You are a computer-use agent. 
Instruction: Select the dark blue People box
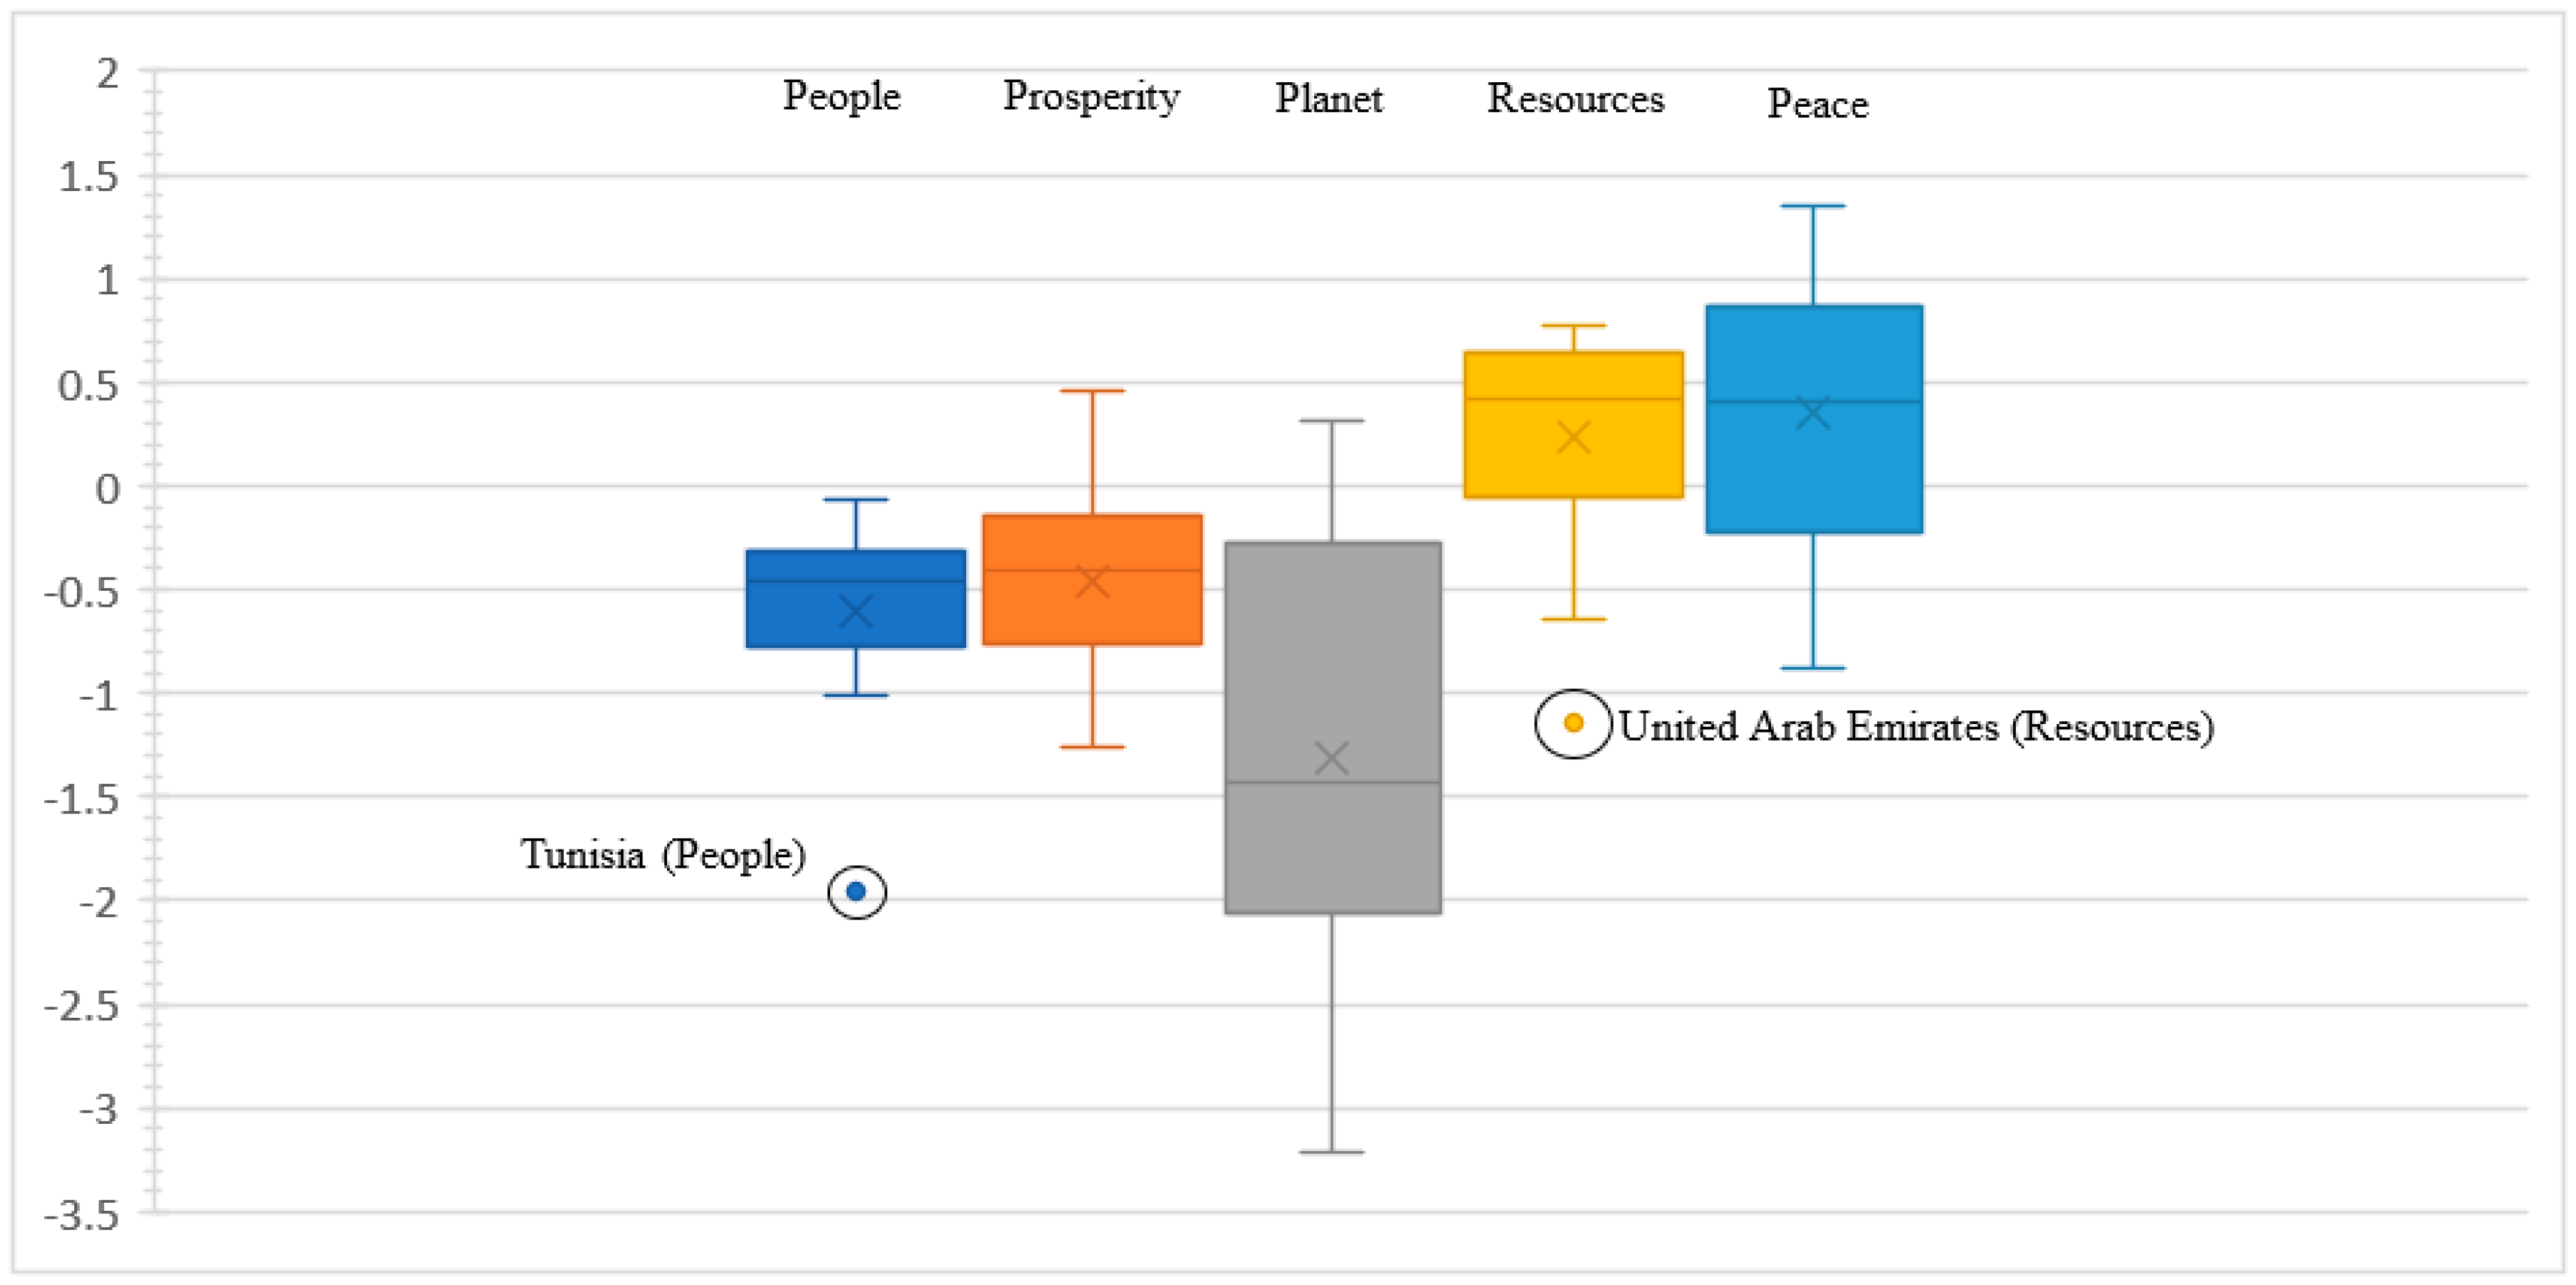(856, 599)
